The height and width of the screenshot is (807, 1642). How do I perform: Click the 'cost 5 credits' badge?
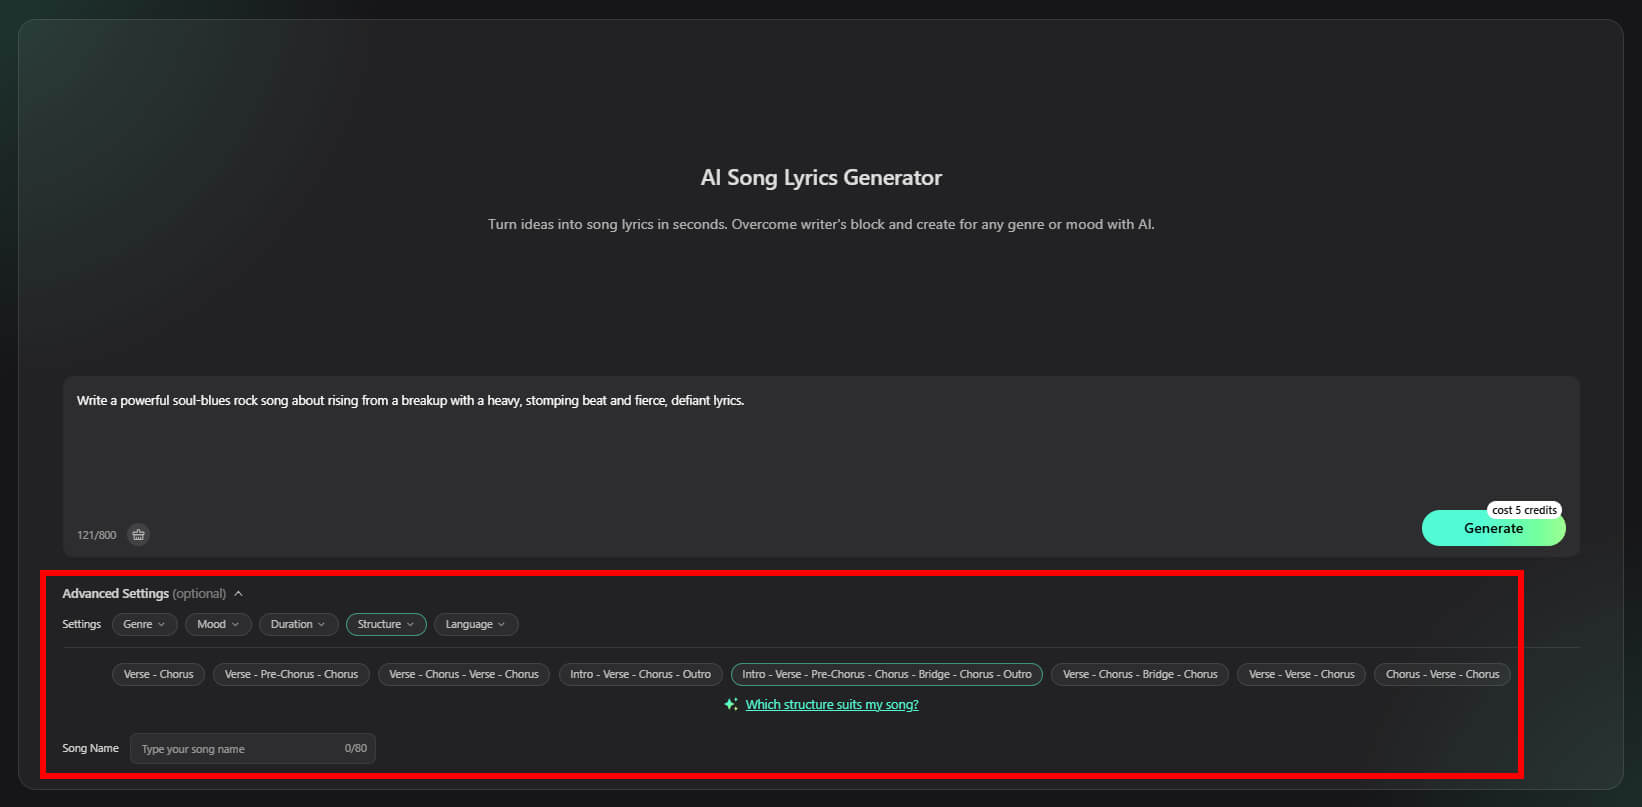click(1524, 510)
